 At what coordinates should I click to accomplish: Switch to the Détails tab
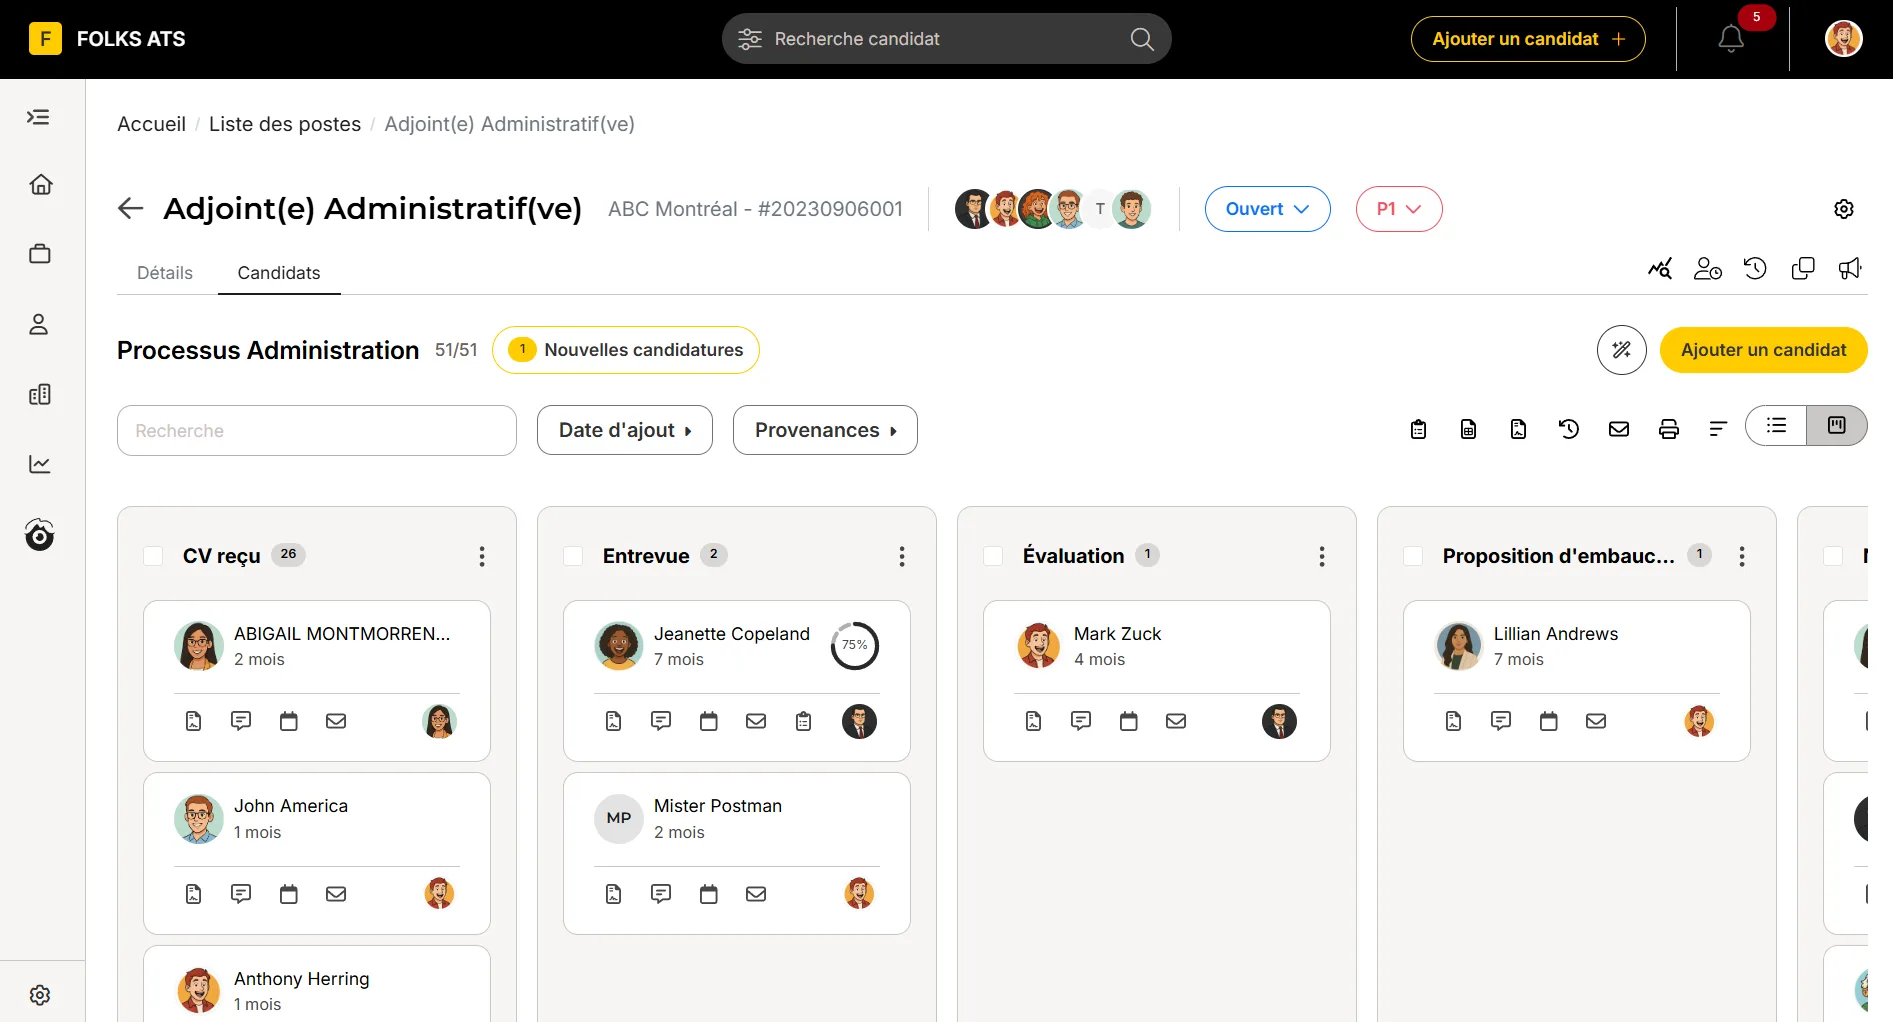coord(165,273)
